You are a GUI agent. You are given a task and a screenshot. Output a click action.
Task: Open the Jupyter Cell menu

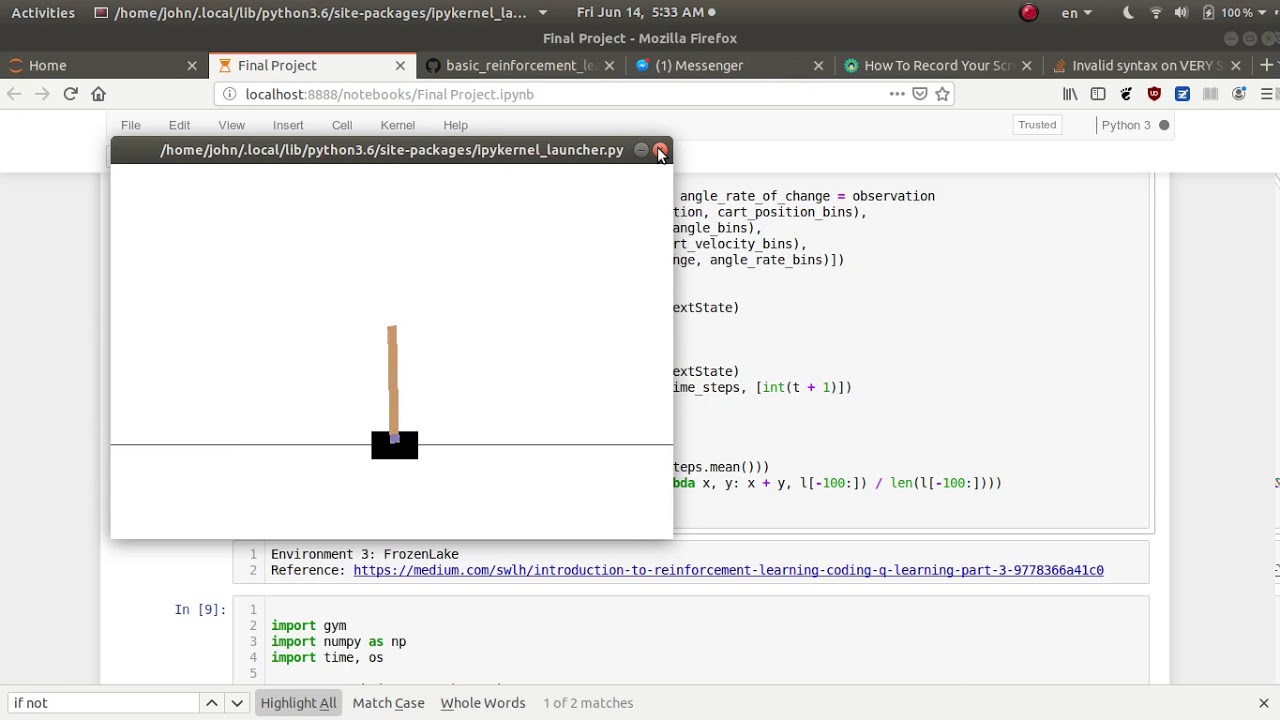click(x=342, y=125)
